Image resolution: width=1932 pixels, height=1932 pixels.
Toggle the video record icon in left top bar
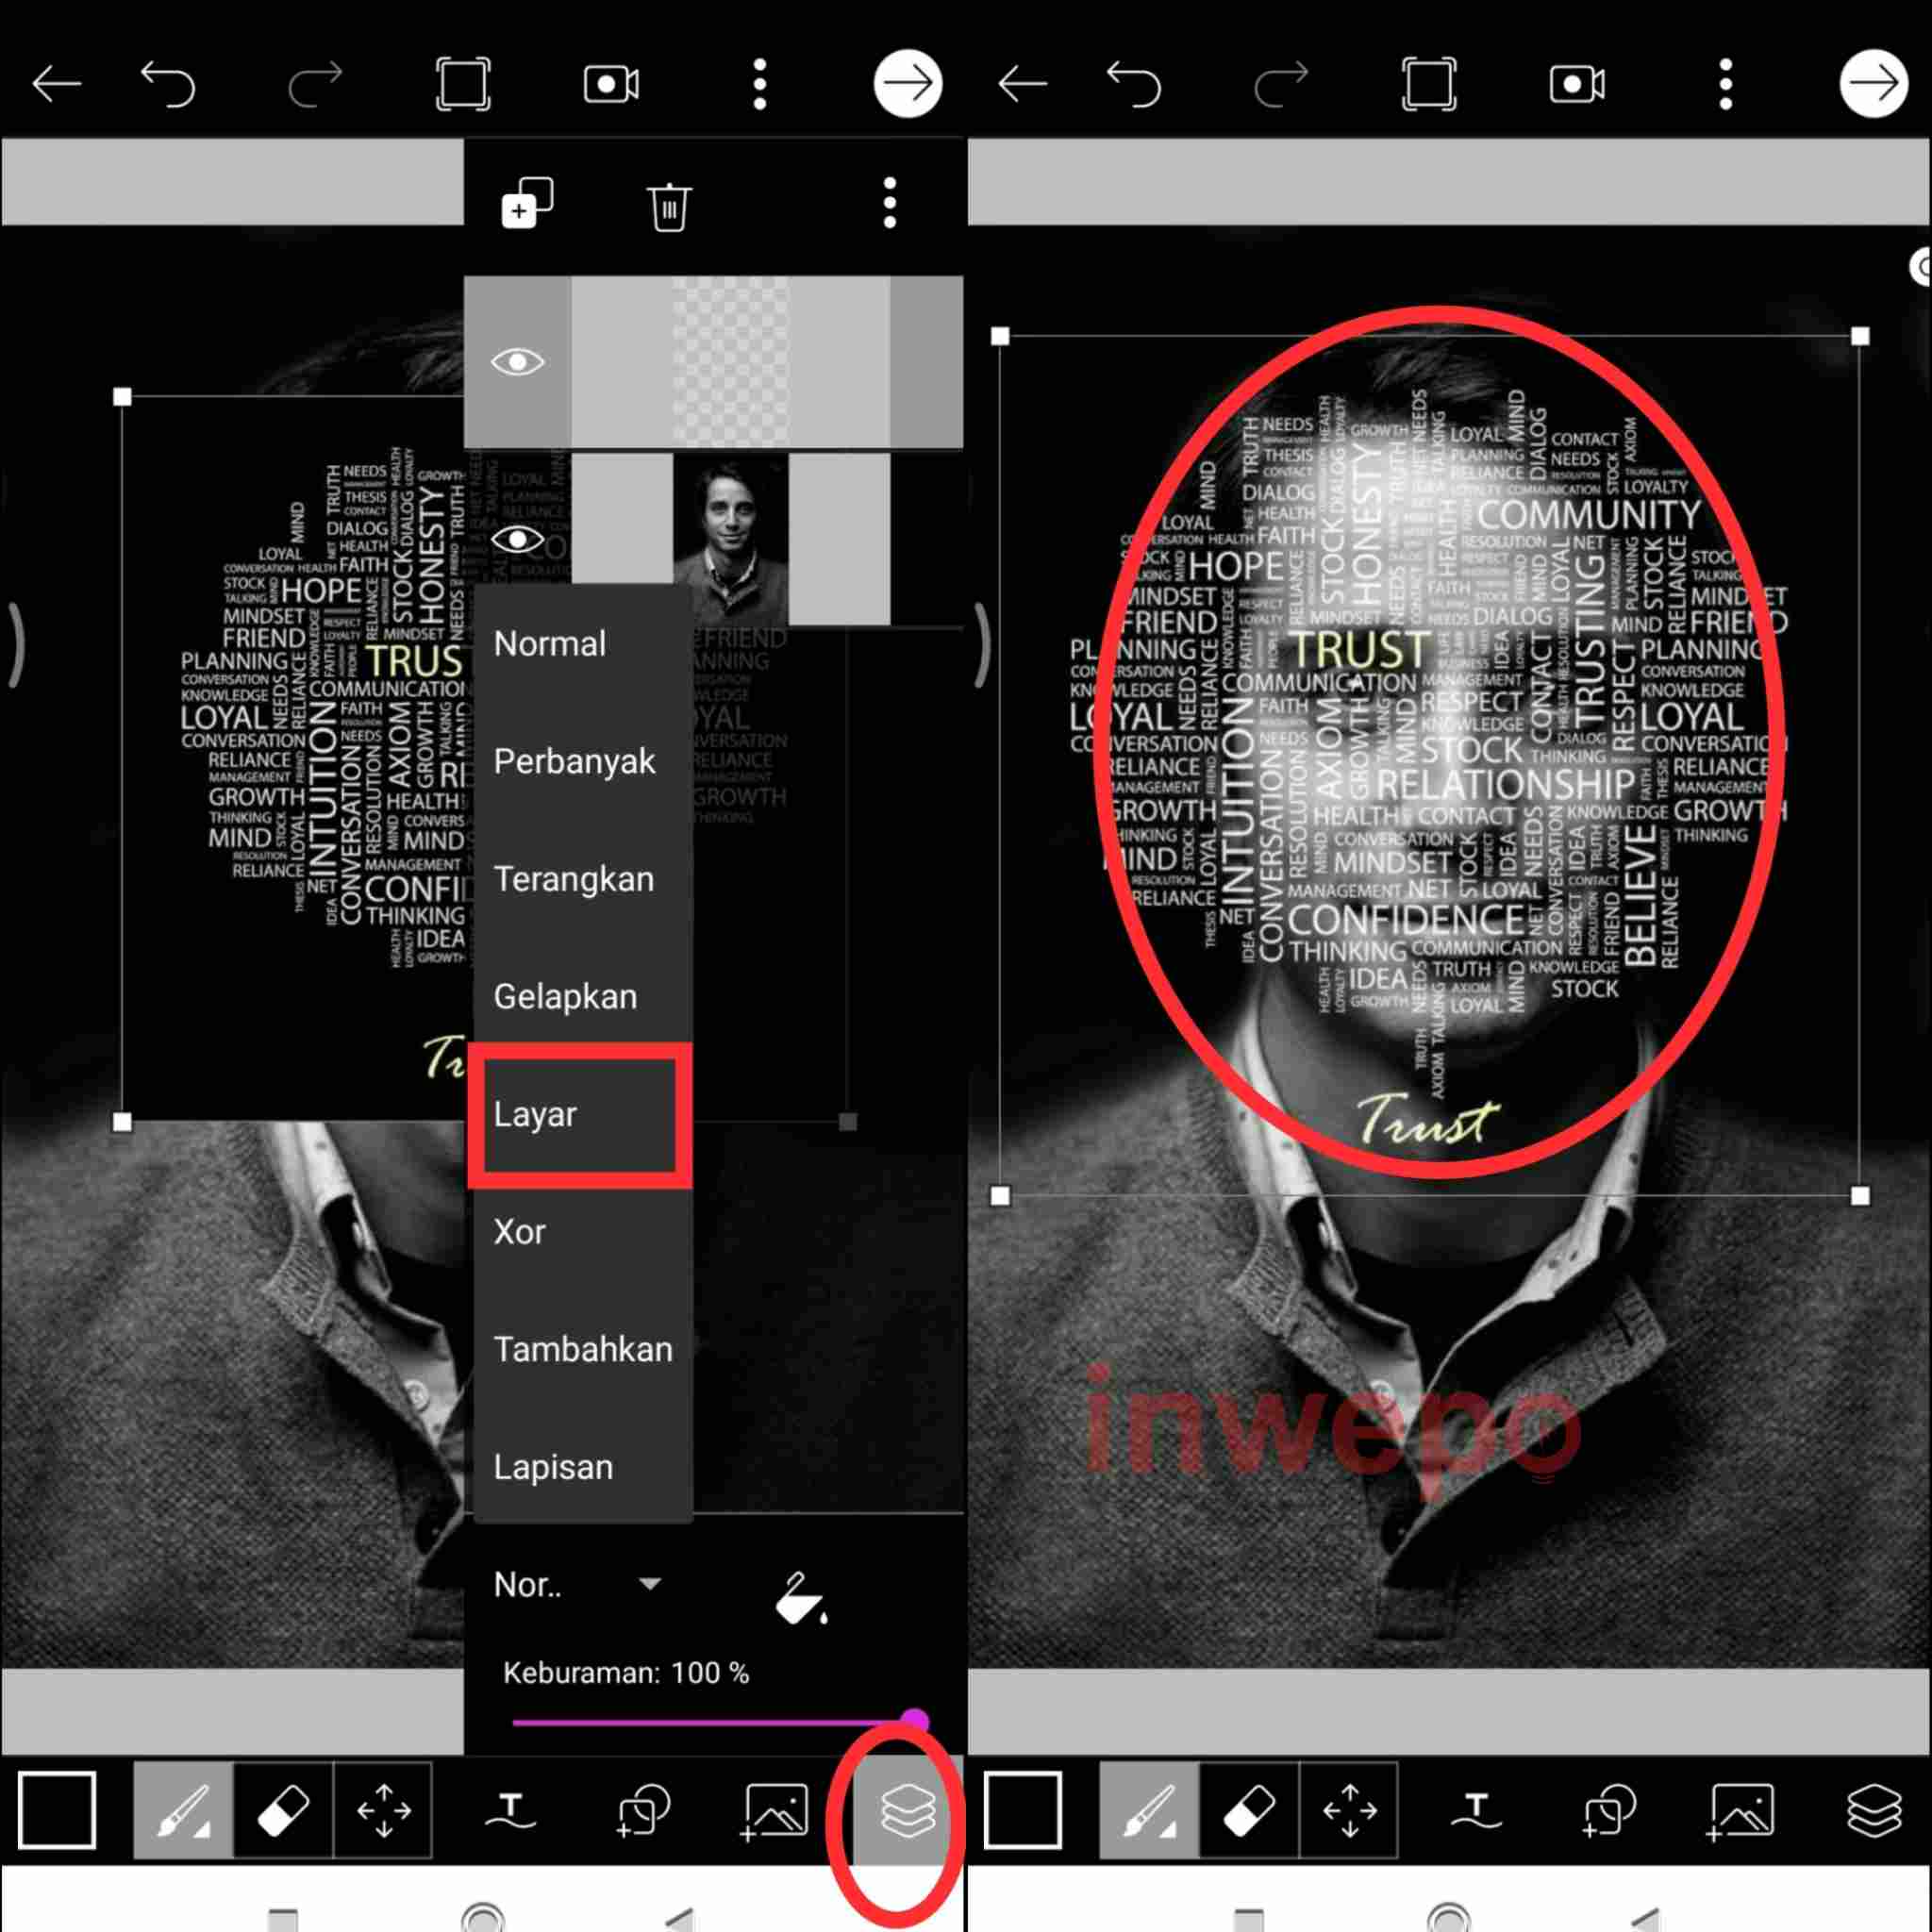pyautogui.click(x=611, y=84)
